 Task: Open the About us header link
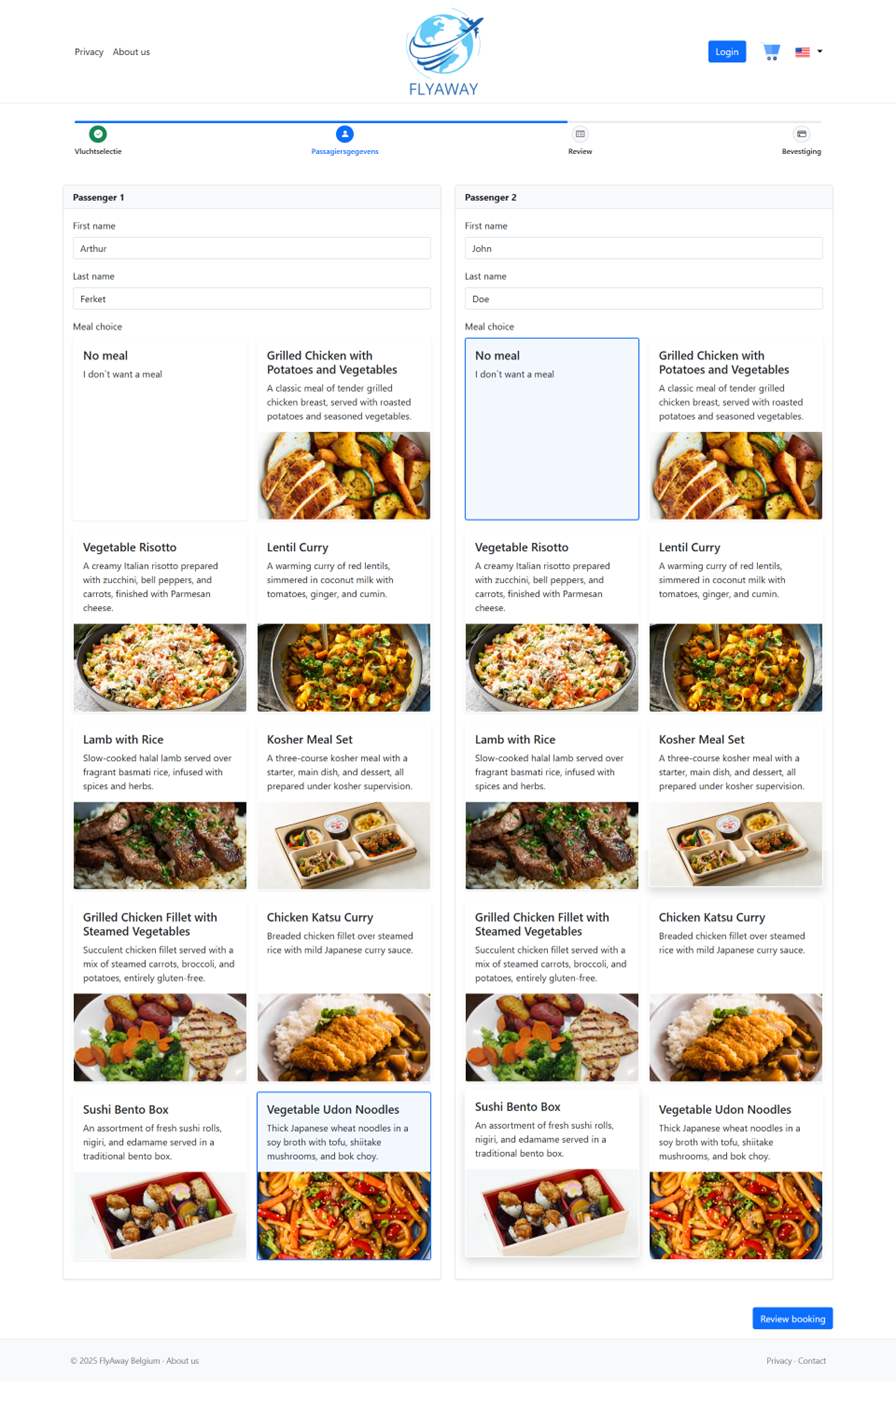coord(131,52)
